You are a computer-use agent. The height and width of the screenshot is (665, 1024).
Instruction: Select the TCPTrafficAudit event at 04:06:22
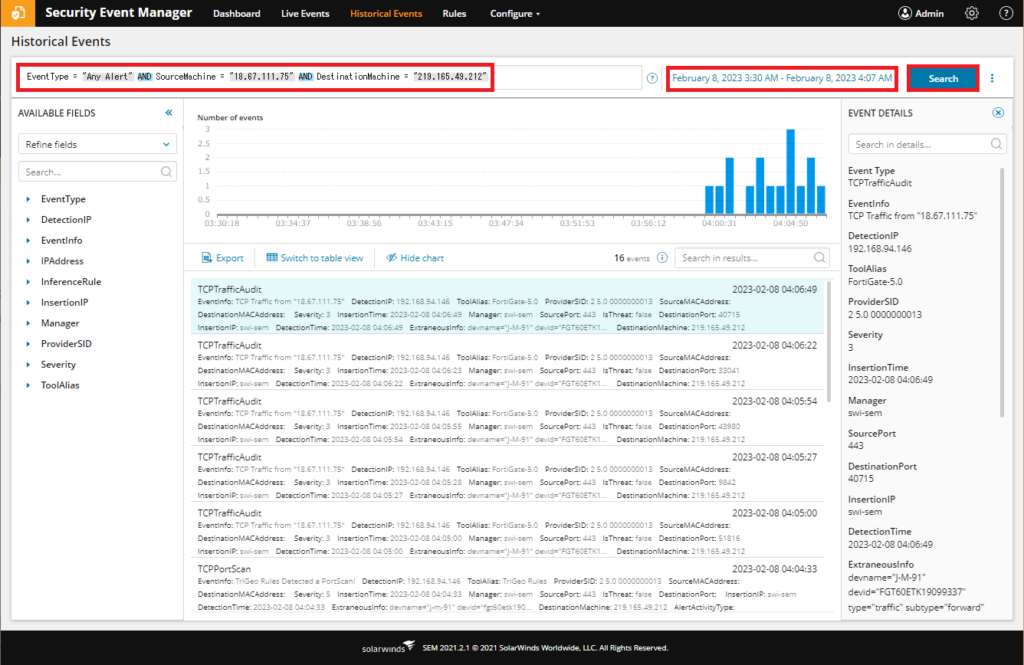tap(507, 364)
